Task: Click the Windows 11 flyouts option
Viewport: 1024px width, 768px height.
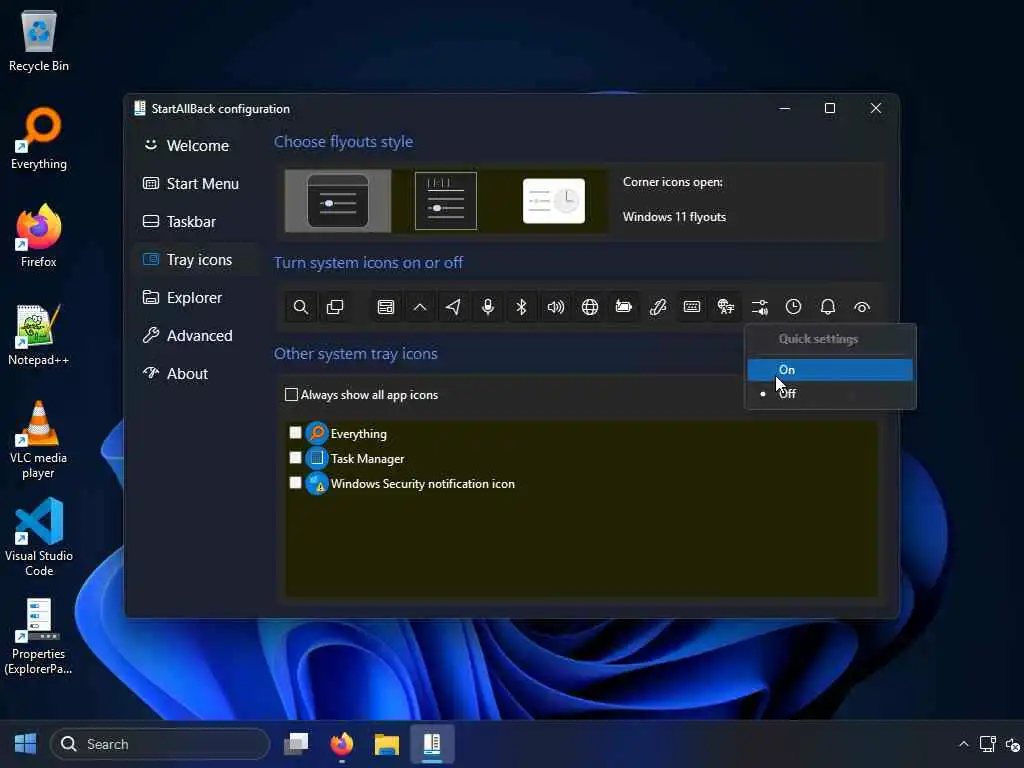Action: (674, 217)
